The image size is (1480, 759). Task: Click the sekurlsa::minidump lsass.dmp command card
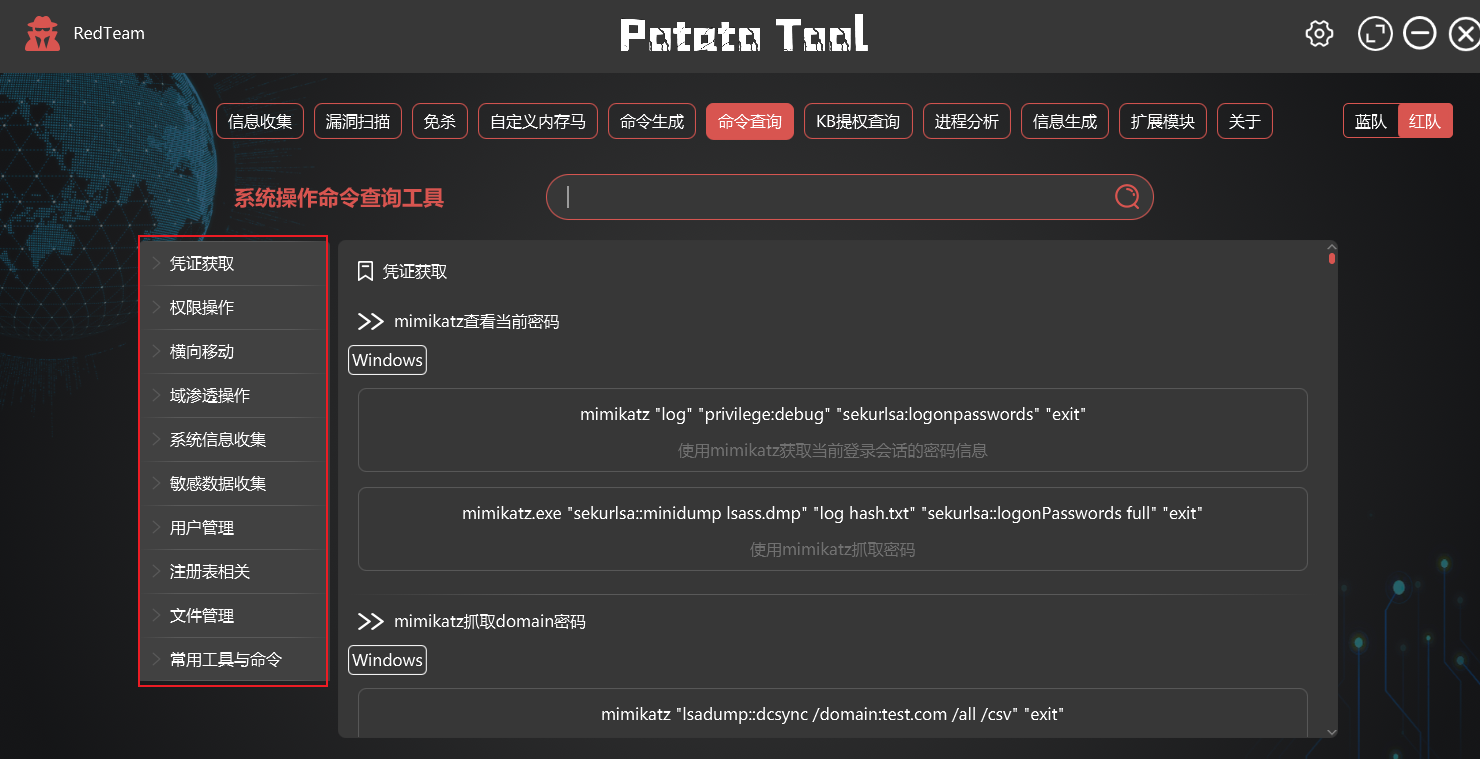tap(833, 529)
